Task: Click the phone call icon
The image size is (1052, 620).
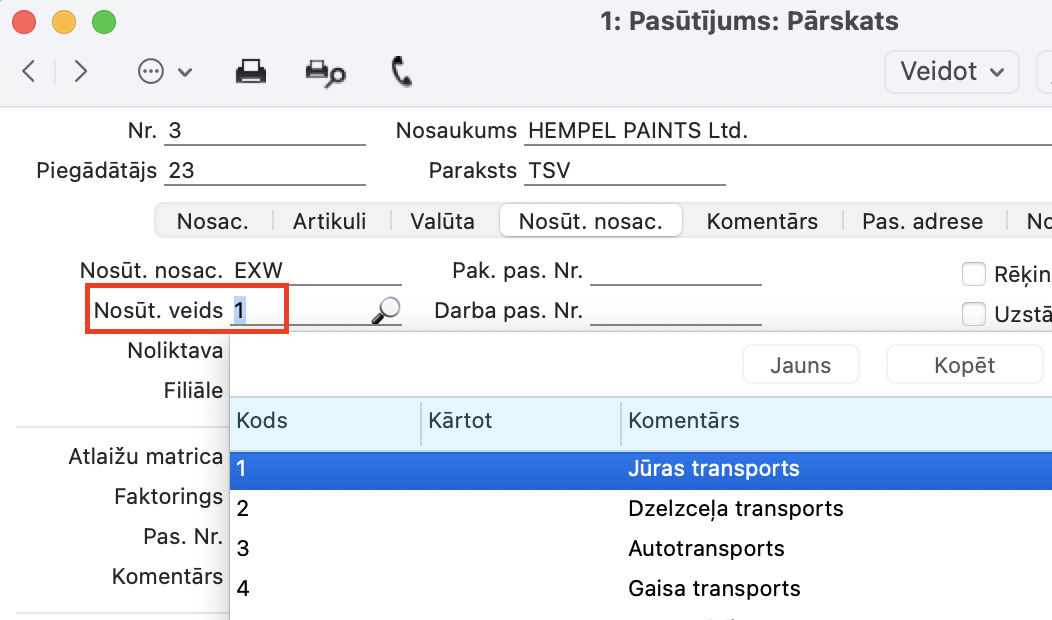Action: (401, 71)
